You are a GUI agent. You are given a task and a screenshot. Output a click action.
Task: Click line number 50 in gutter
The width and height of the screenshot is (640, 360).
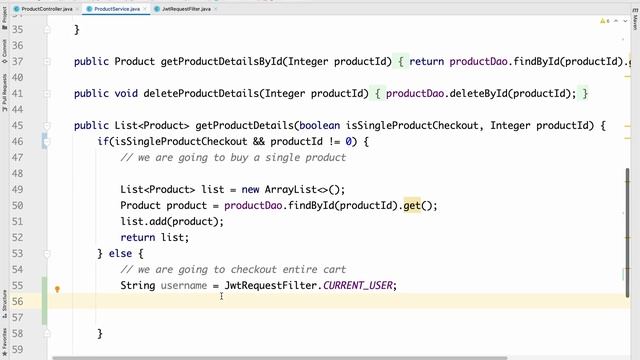[x=18, y=205]
